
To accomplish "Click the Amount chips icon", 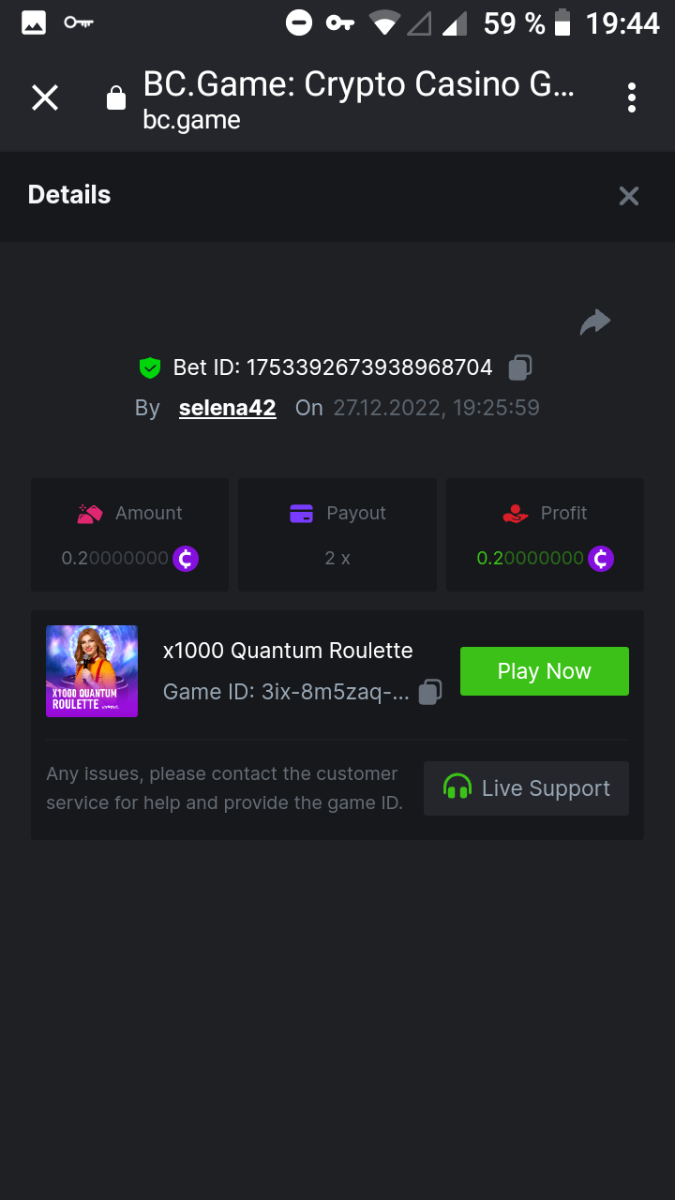I will (x=90, y=513).
